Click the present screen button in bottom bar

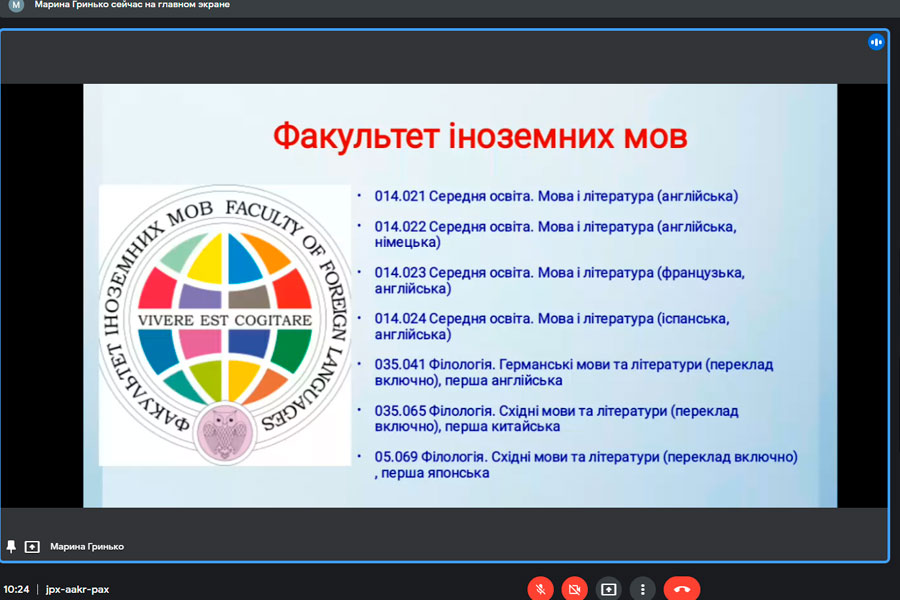608,589
